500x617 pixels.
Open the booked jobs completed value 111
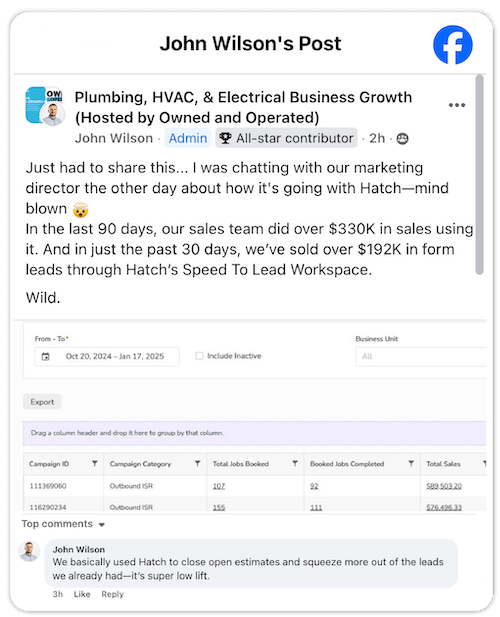[x=316, y=507]
